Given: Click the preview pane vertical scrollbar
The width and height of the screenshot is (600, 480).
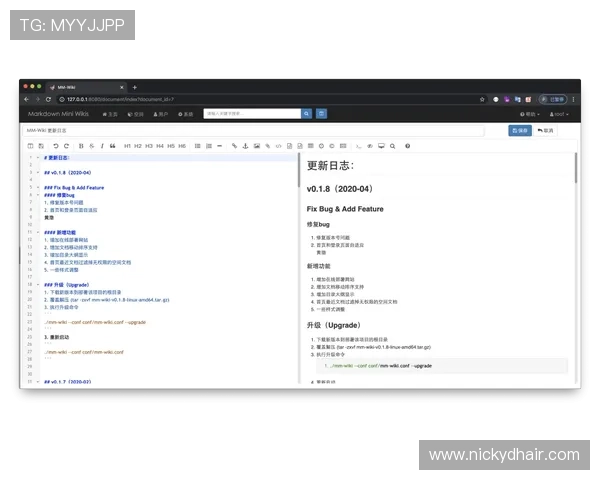Looking at the screenshot, I should [x=576, y=168].
